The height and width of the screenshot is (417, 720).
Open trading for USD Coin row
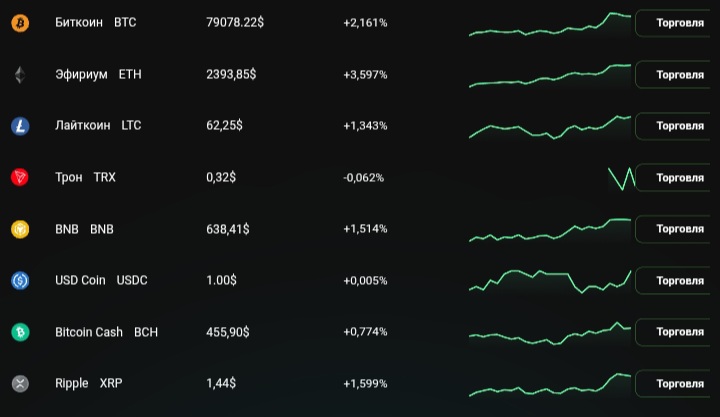[x=679, y=281]
